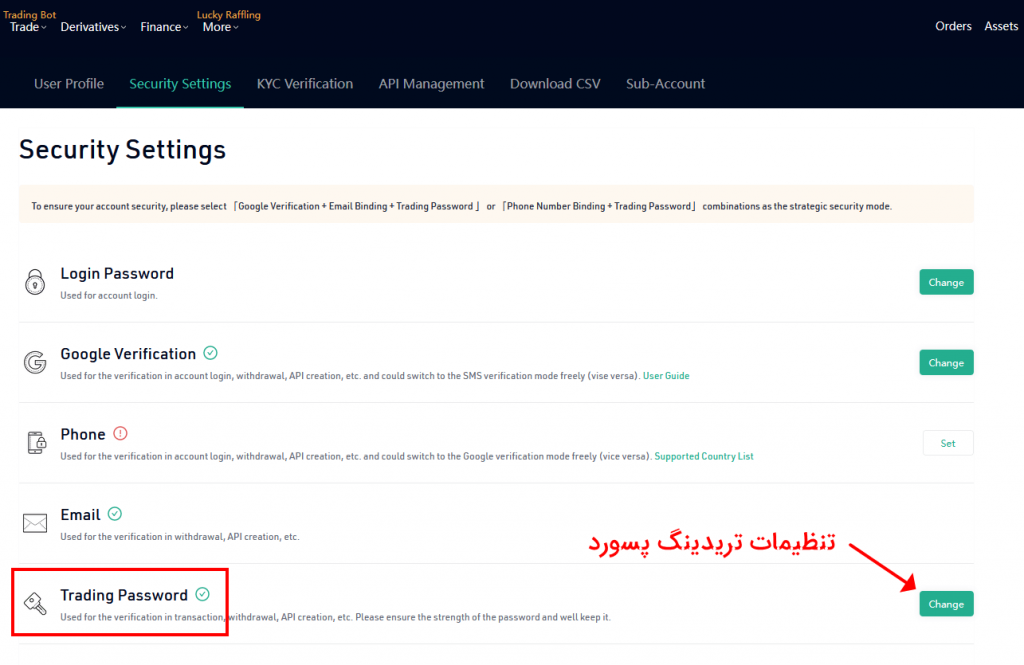This screenshot has height=665, width=1024.
Task: Click the Google Verification G icon
Action: tap(35, 362)
